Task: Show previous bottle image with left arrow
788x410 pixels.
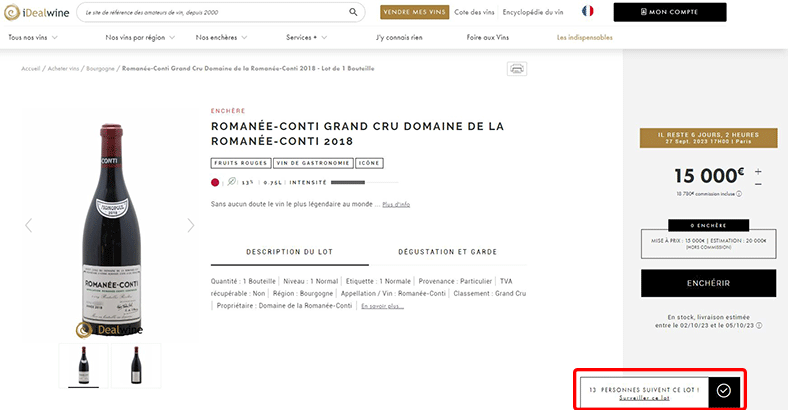Action: pos(29,225)
